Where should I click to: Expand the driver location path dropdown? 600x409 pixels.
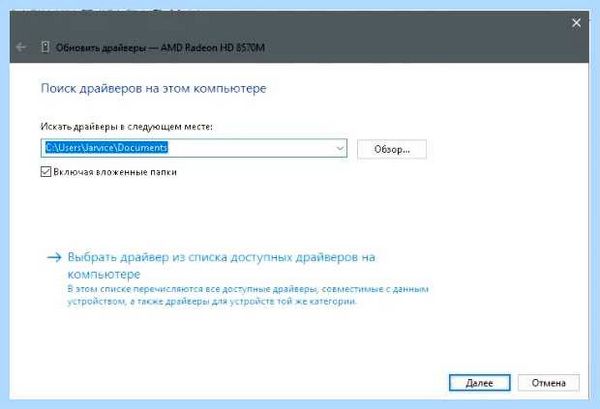pyautogui.click(x=340, y=148)
